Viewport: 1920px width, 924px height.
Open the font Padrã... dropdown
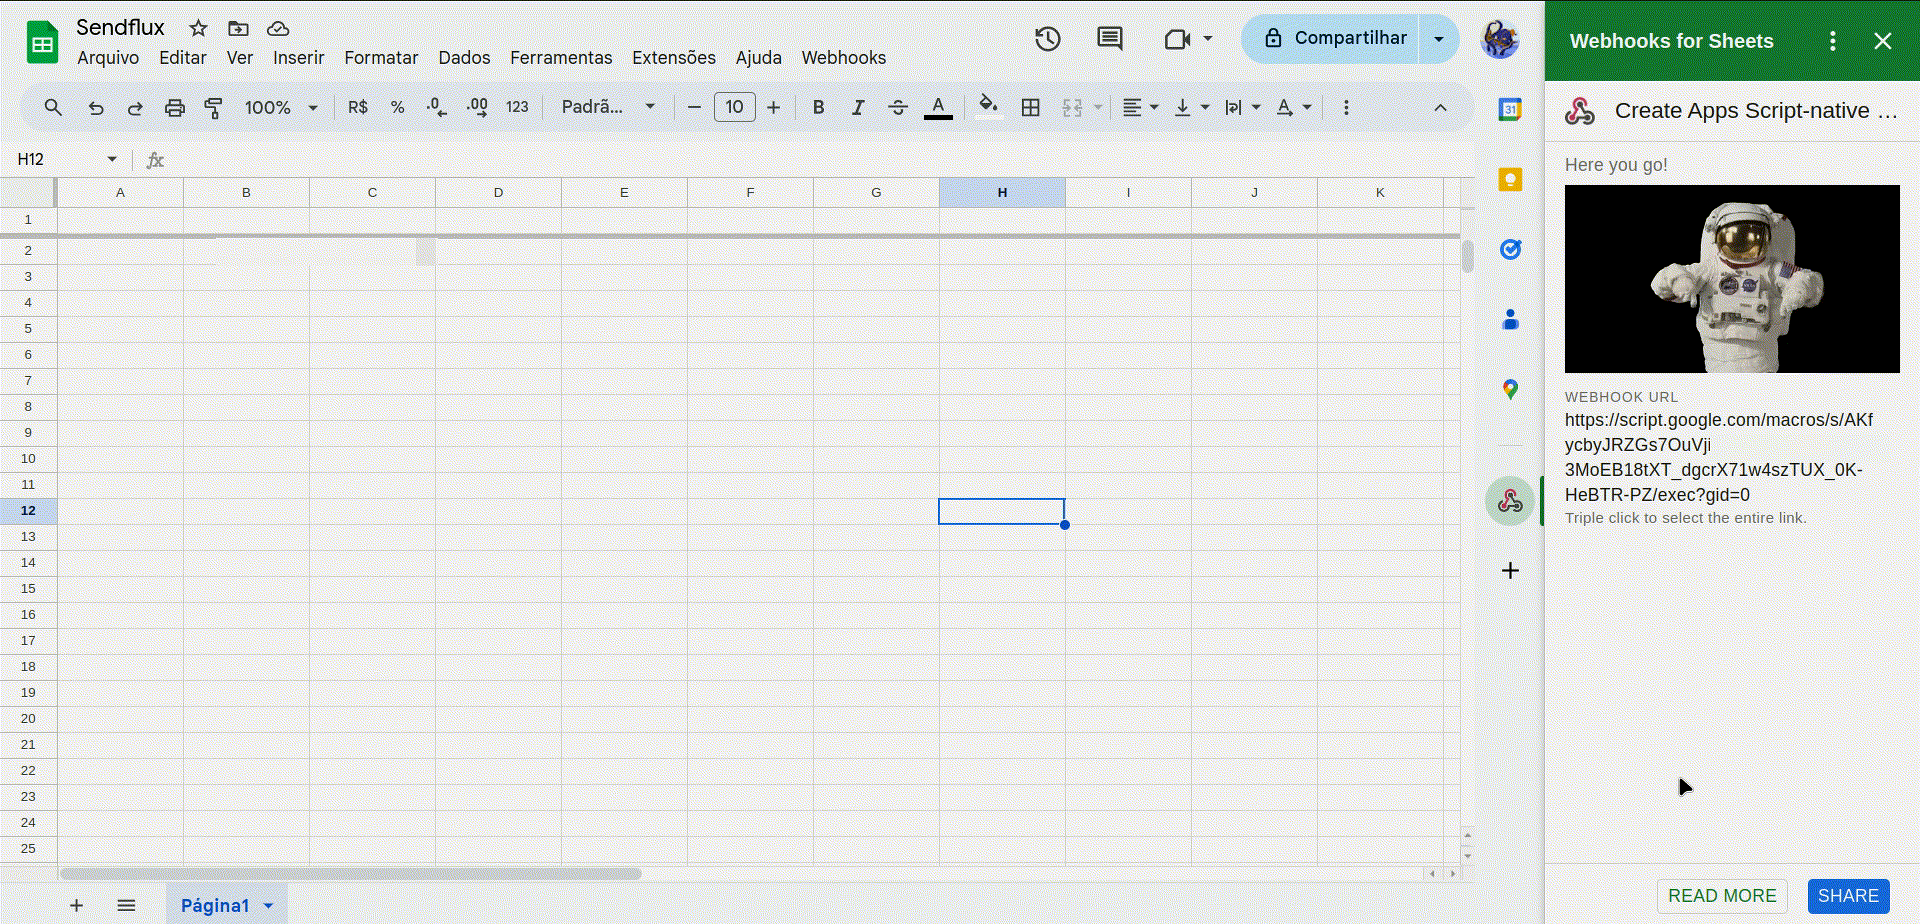[608, 107]
